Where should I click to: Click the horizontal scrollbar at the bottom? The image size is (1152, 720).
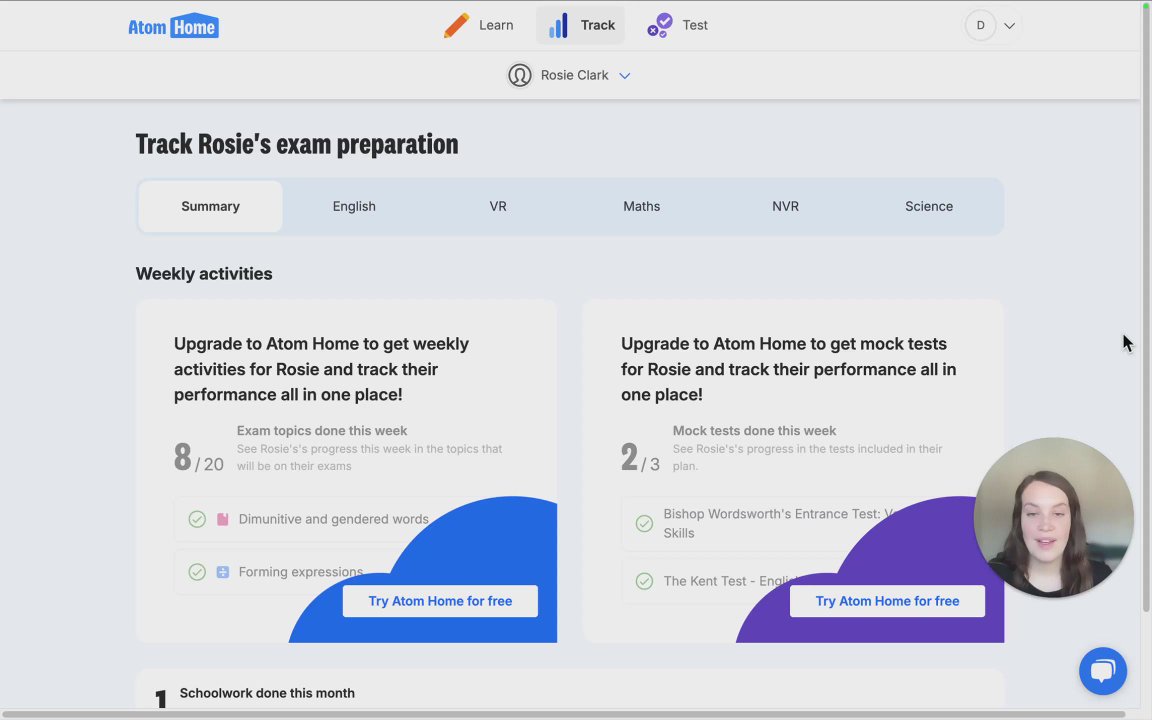point(563,714)
